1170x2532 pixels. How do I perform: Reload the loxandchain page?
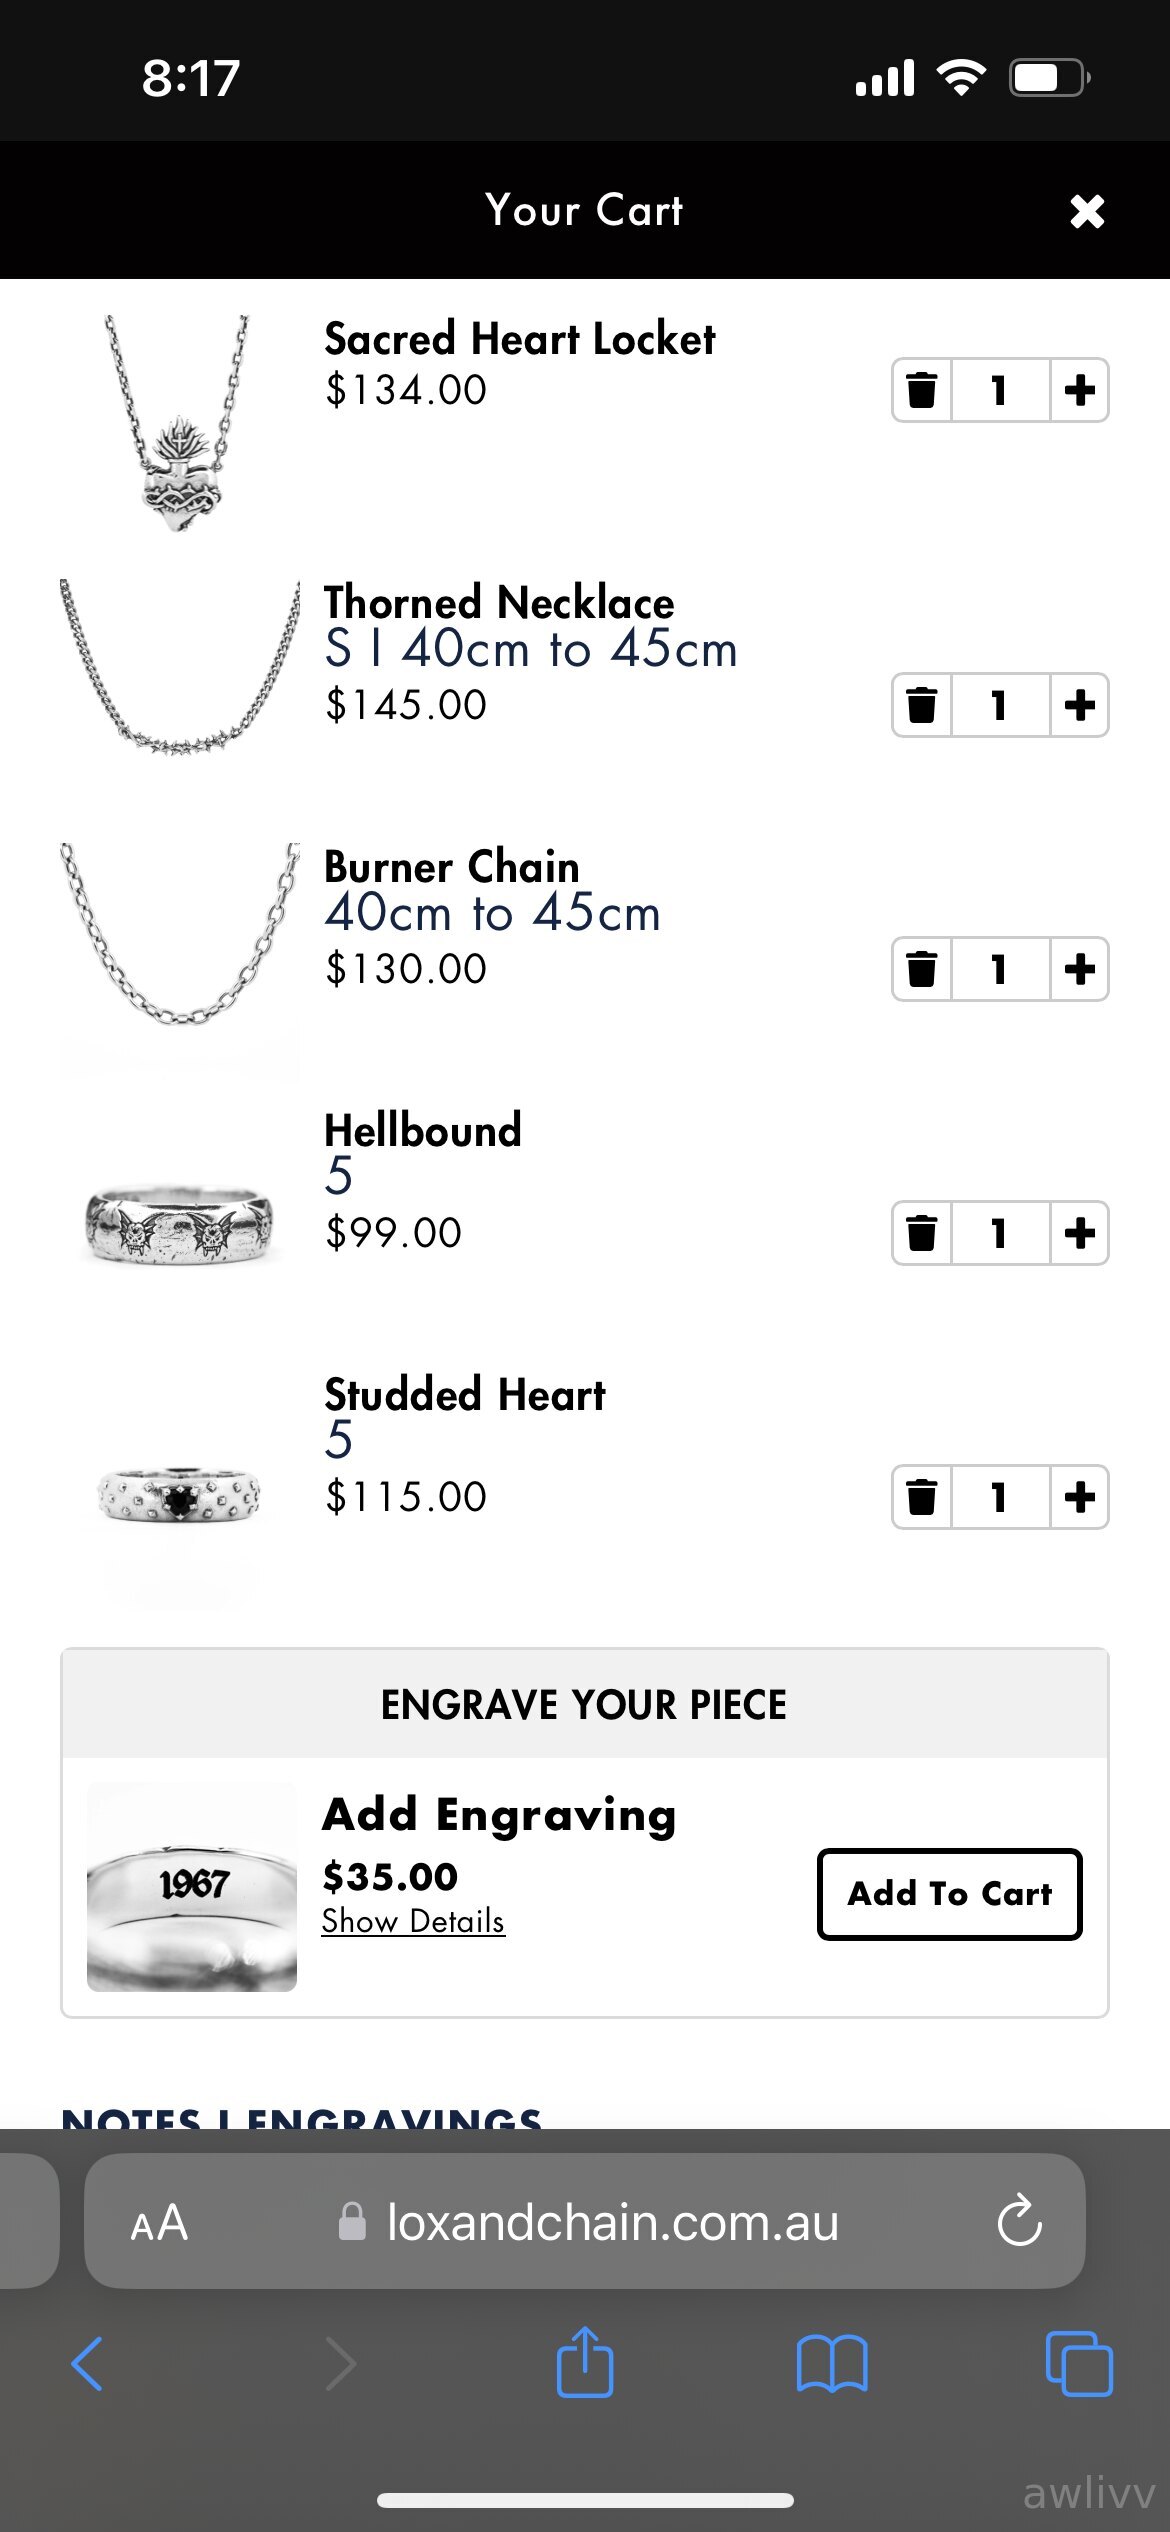tap(1019, 2221)
